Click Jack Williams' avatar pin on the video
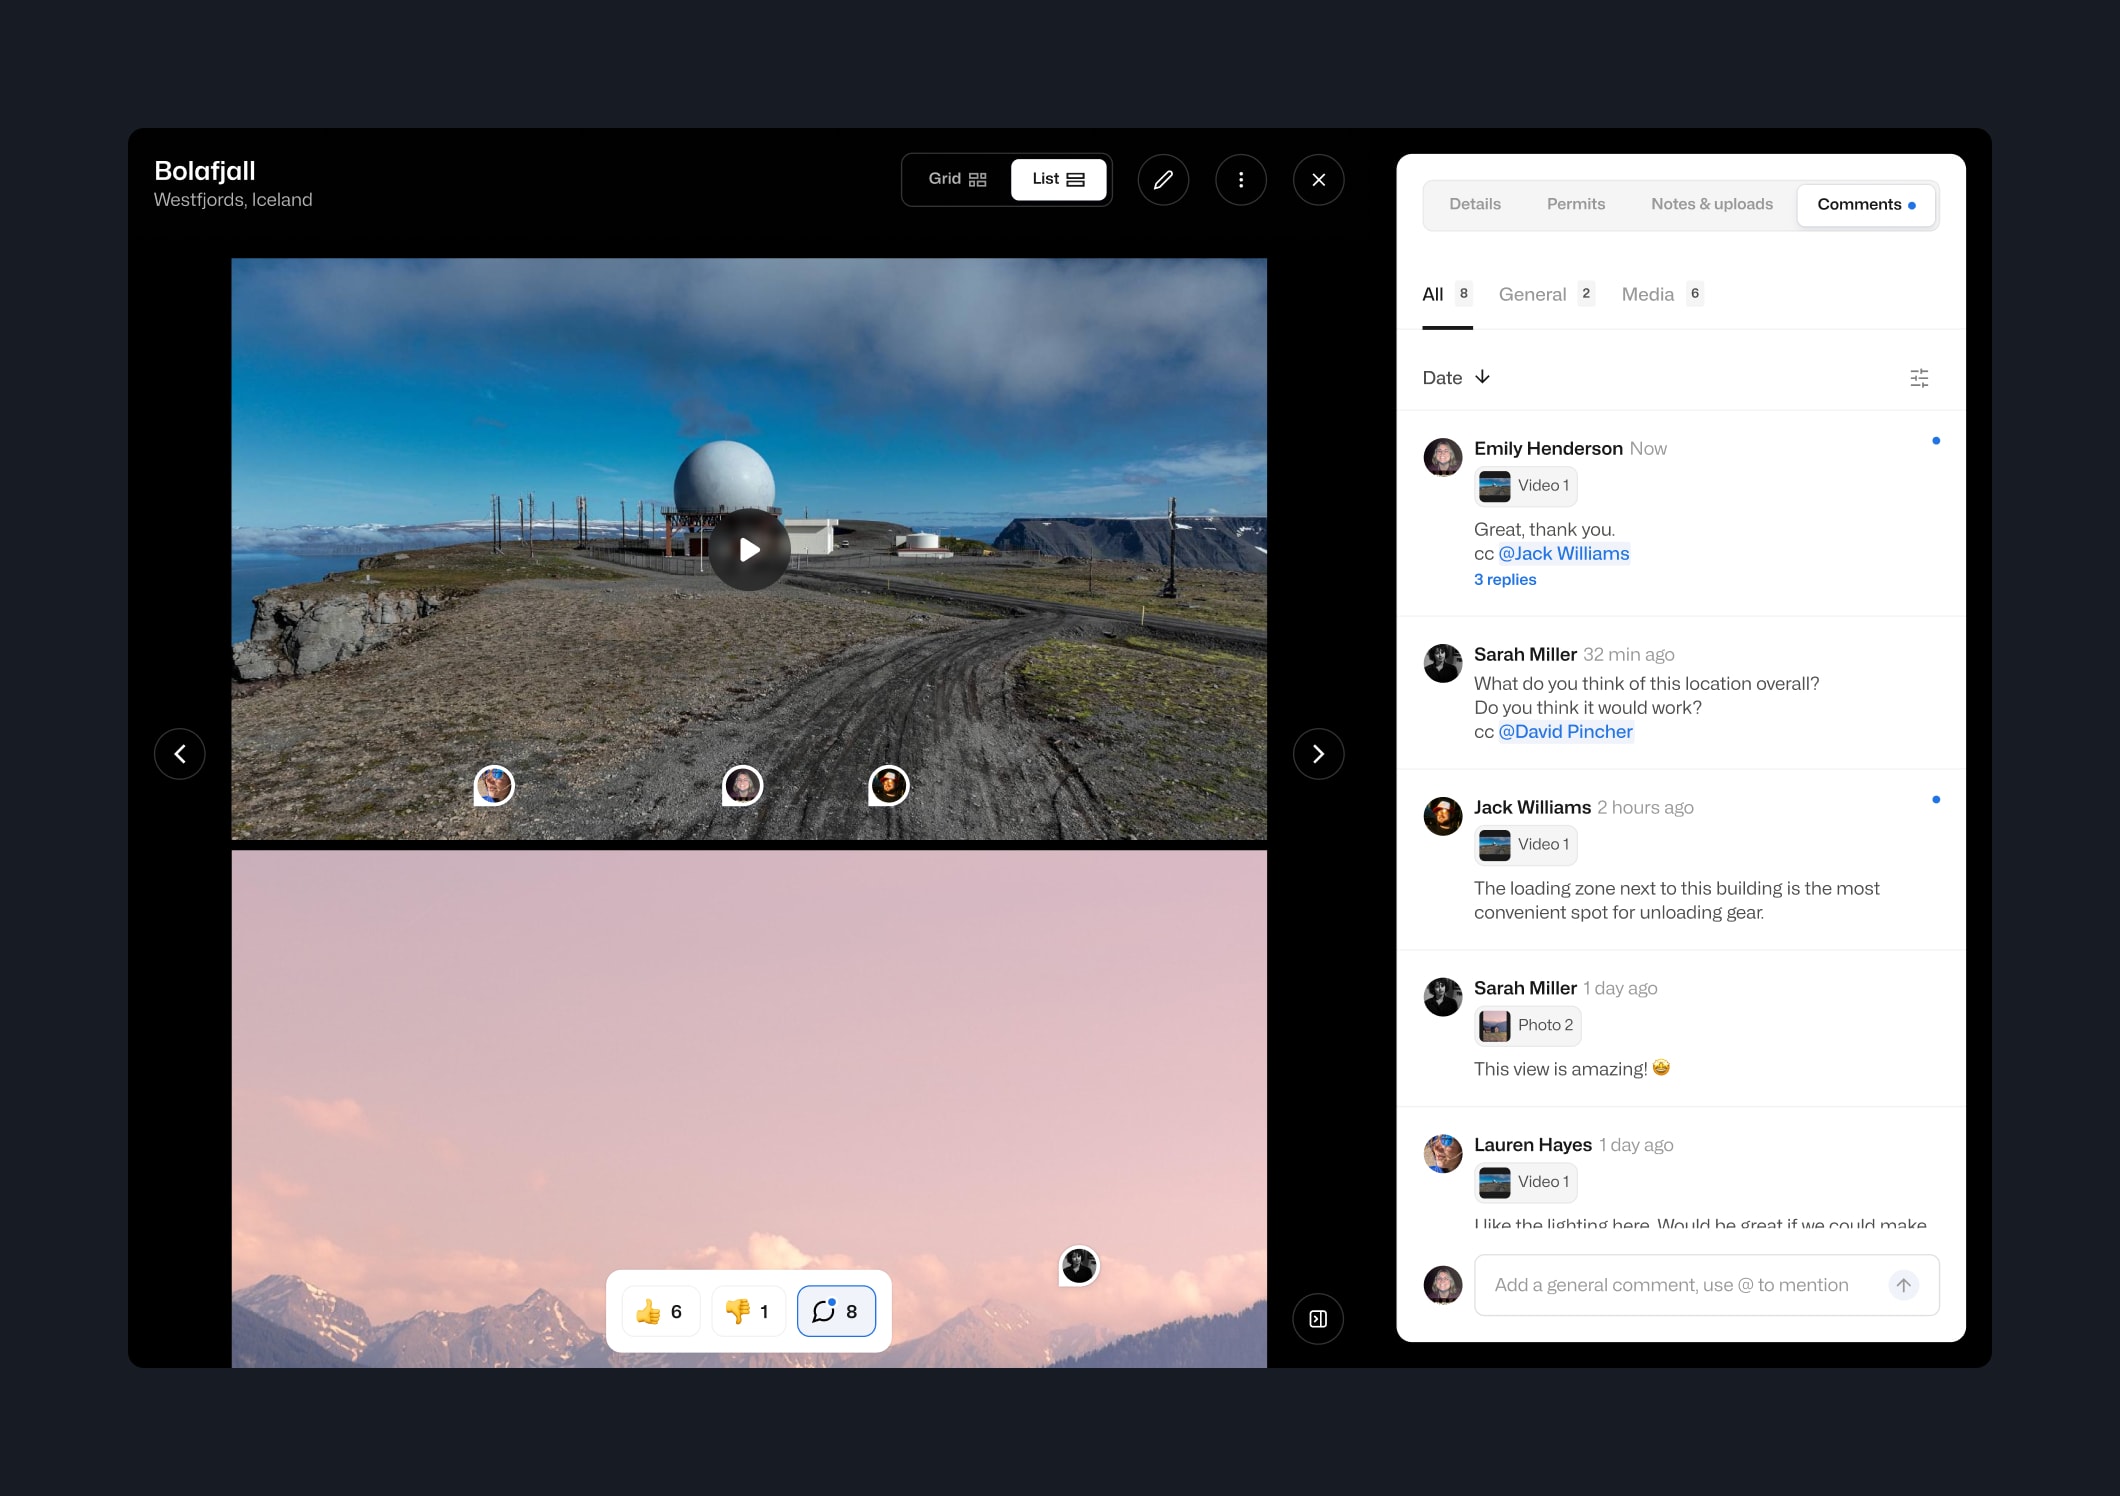This screenshot has width=2120, height=1496. 889,786
